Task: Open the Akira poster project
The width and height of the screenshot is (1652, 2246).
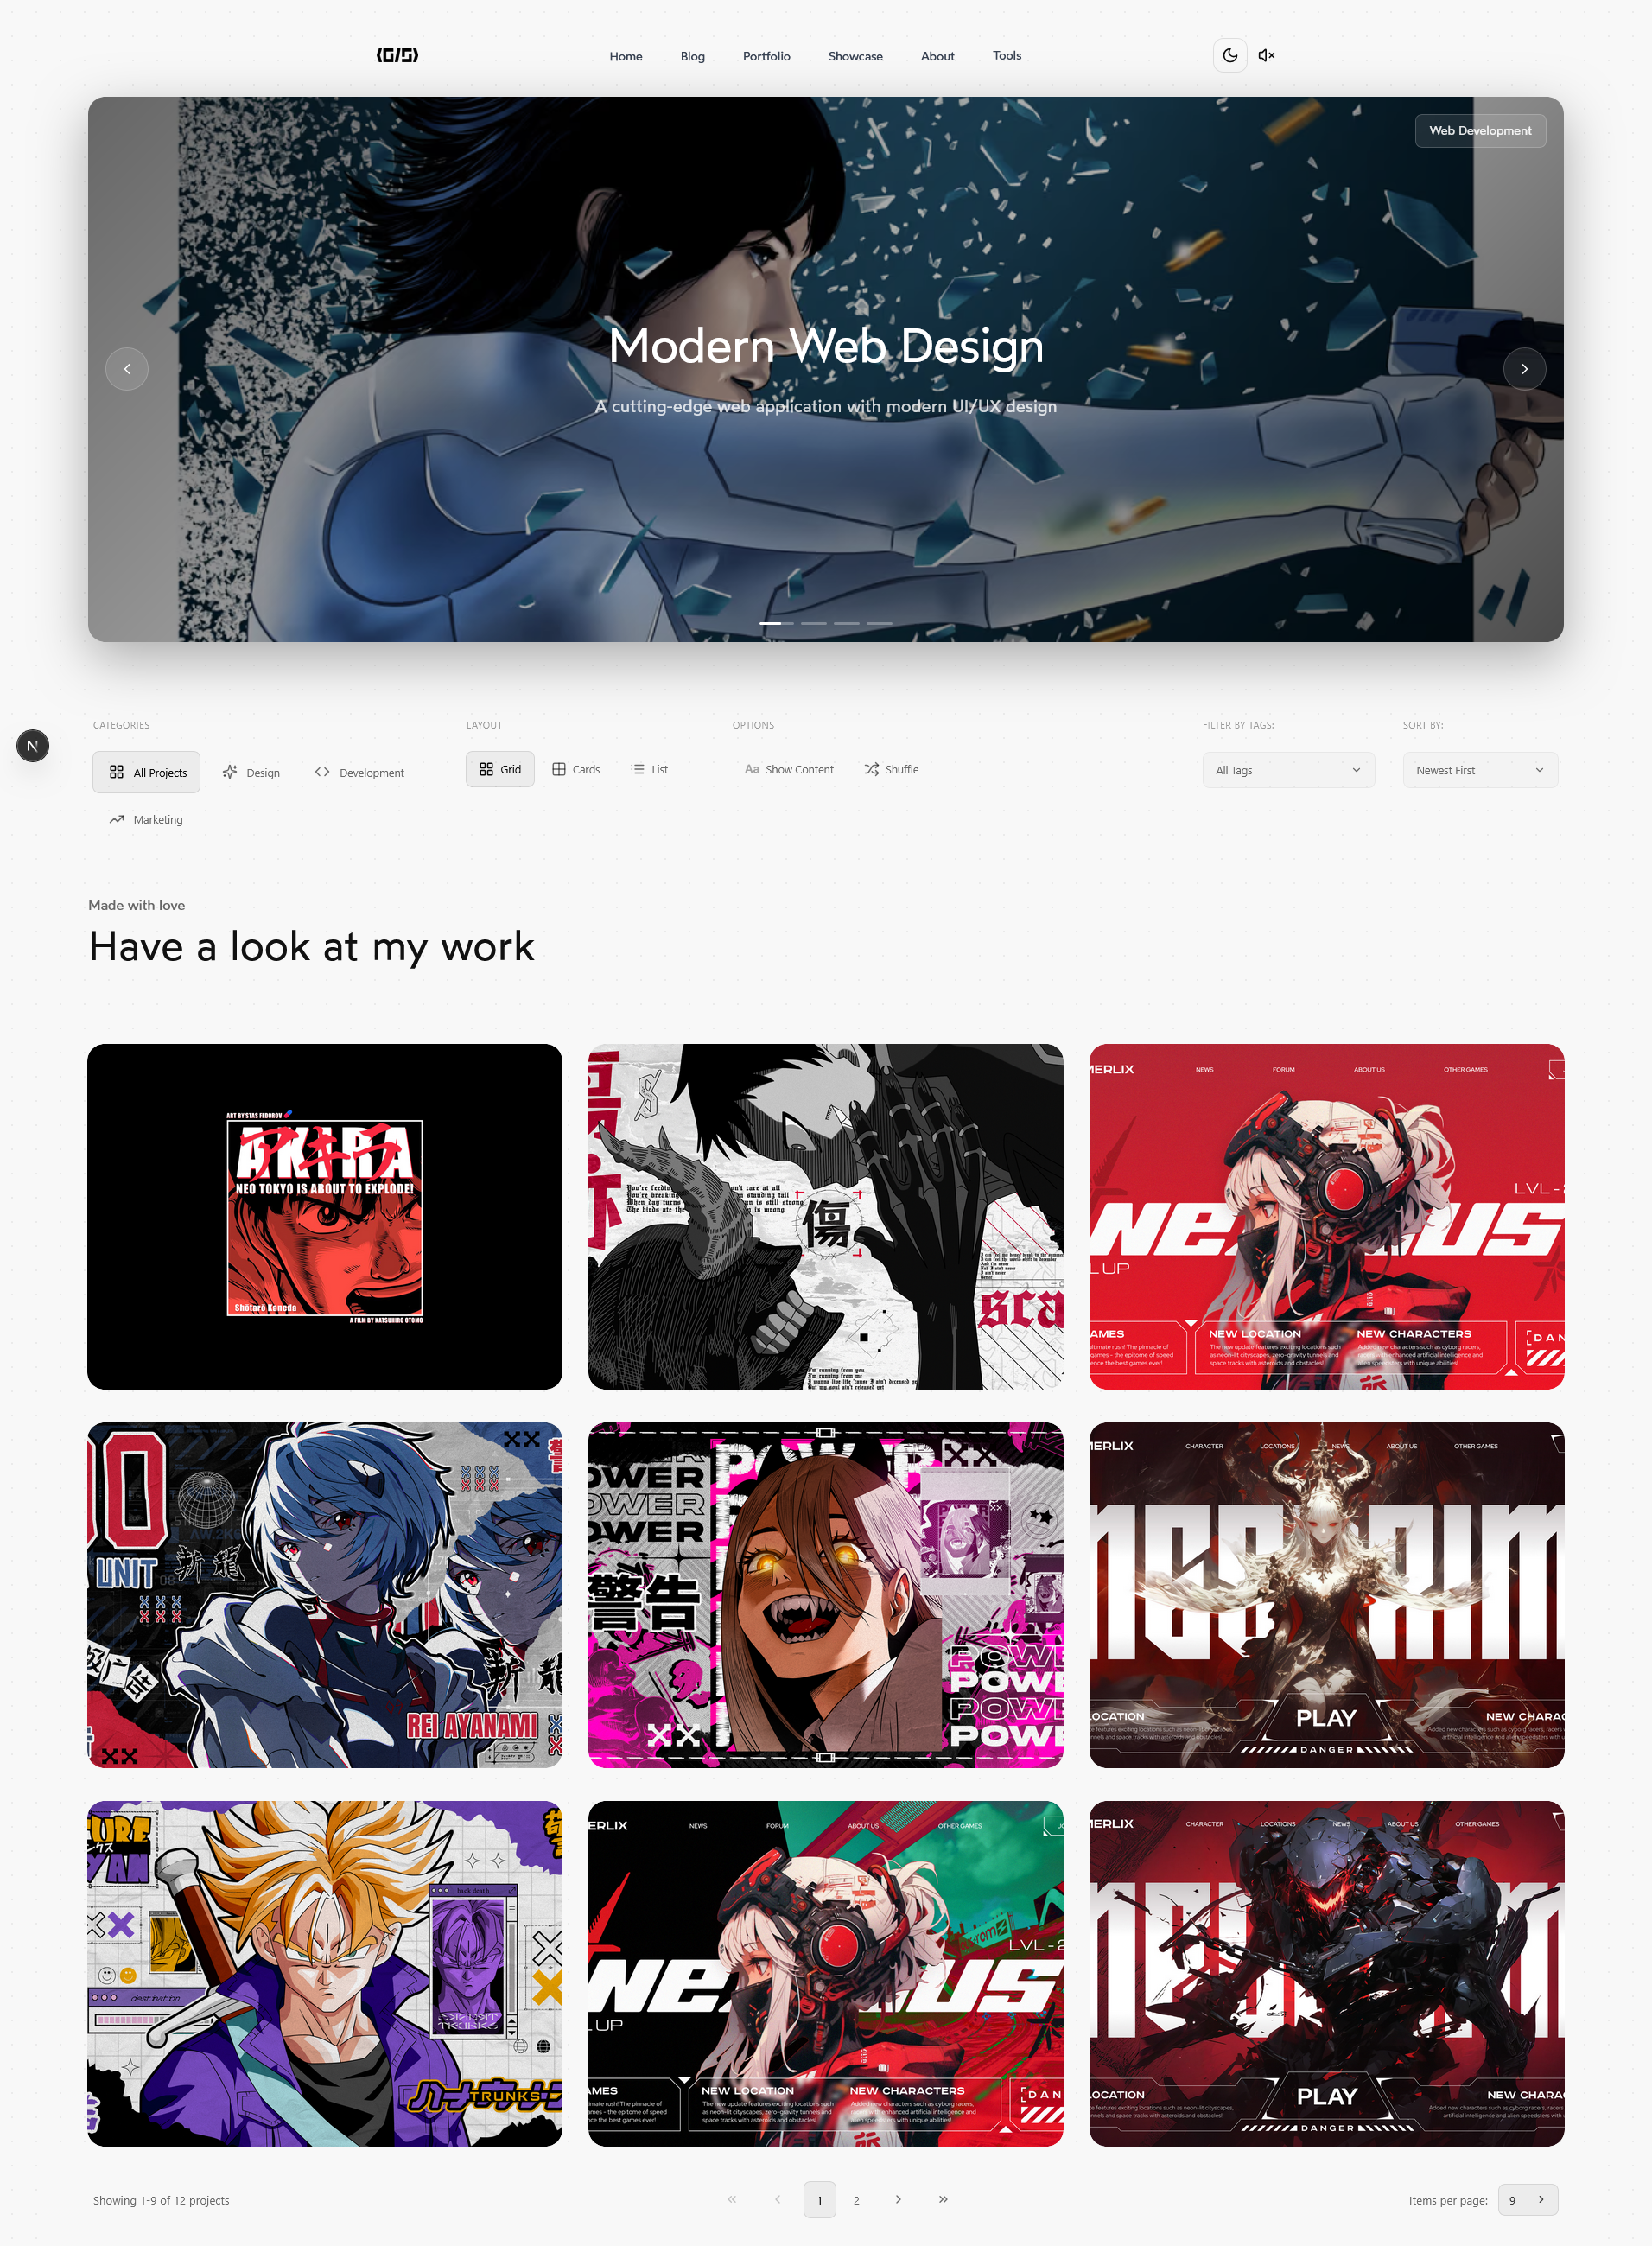Action: (324, 1216)
